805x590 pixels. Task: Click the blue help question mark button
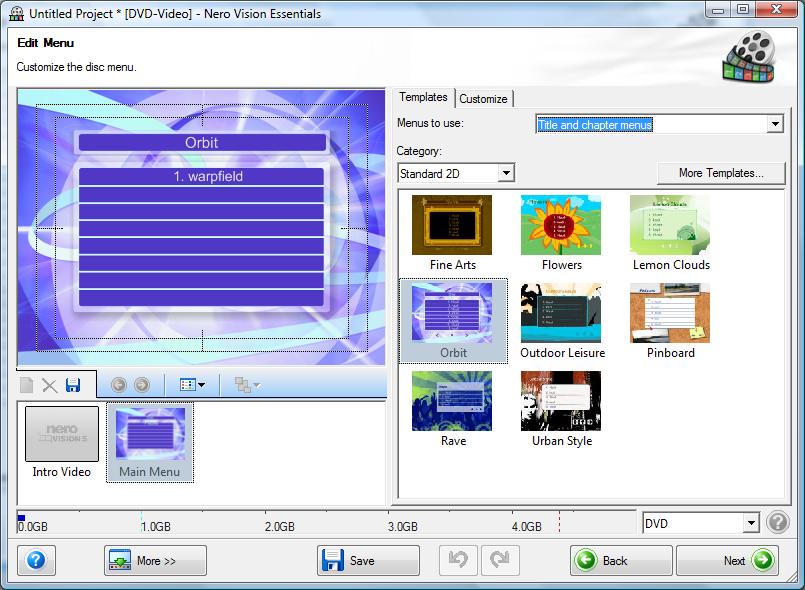[36, 560]
